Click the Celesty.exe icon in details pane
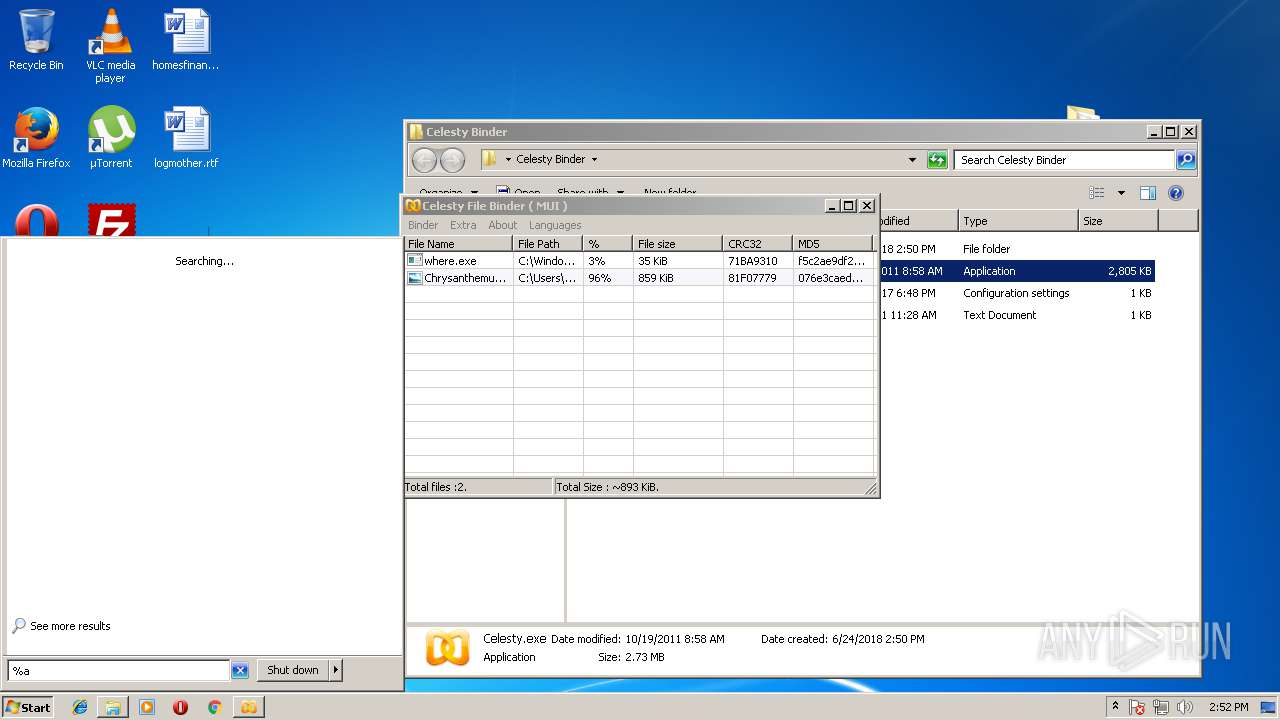1280x720 pixels. click(447, 647)
